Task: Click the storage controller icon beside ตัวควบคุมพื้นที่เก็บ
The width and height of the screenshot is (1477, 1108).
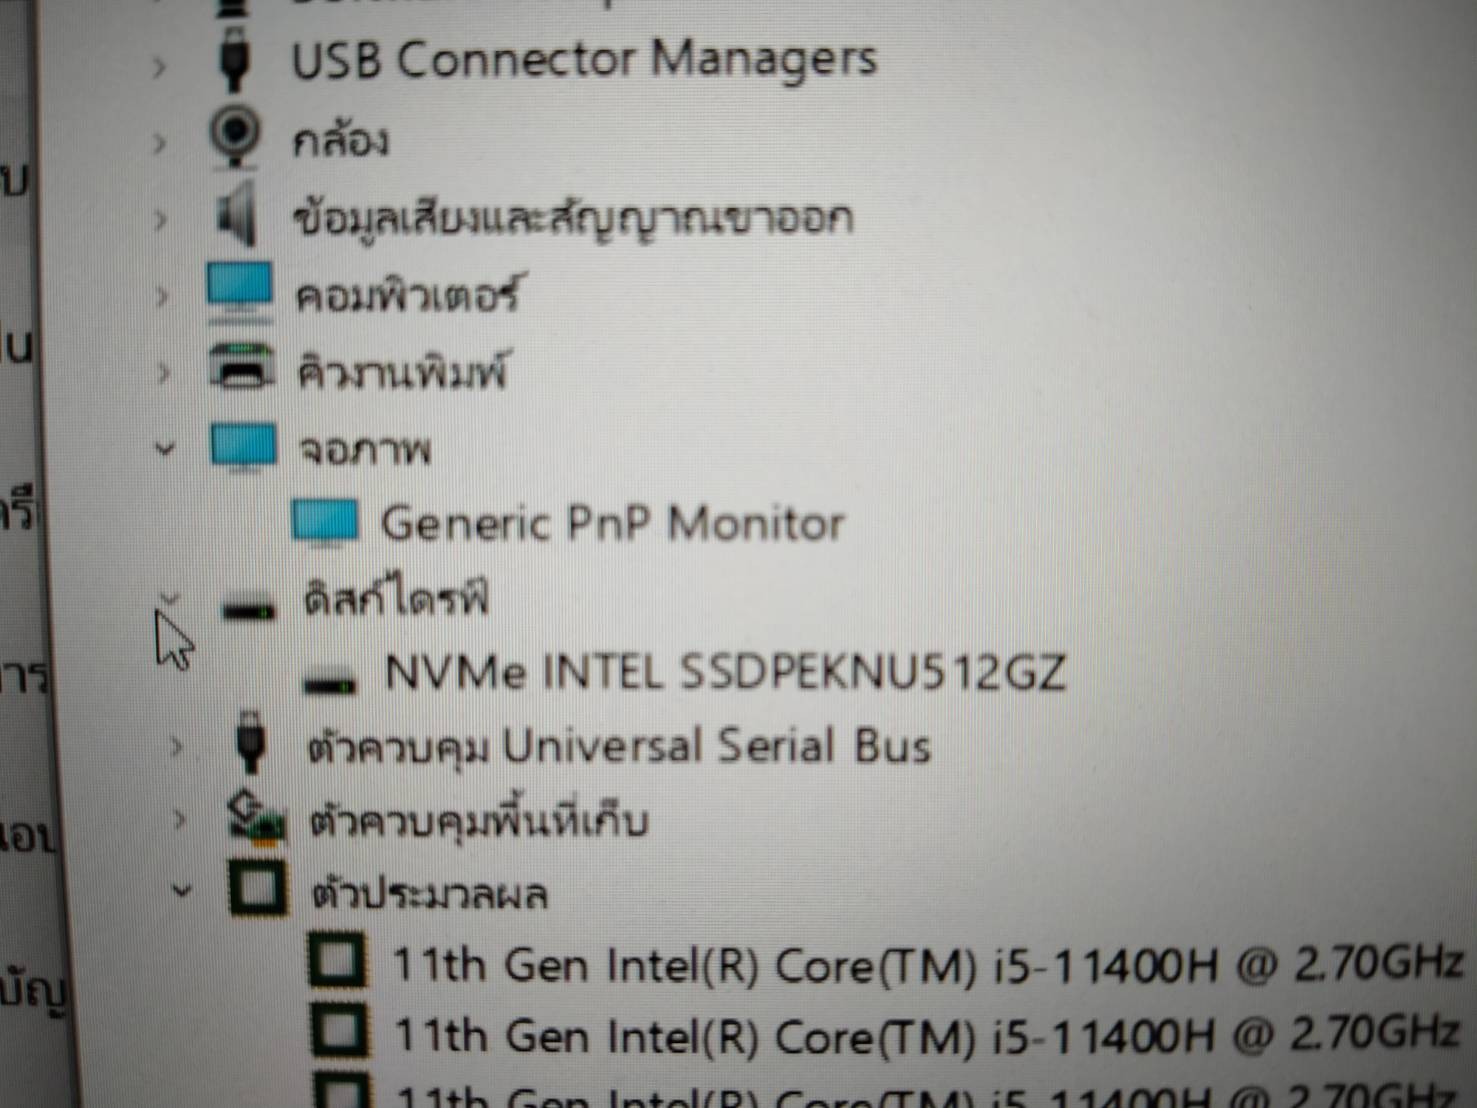Action: [x=255, y=820]
